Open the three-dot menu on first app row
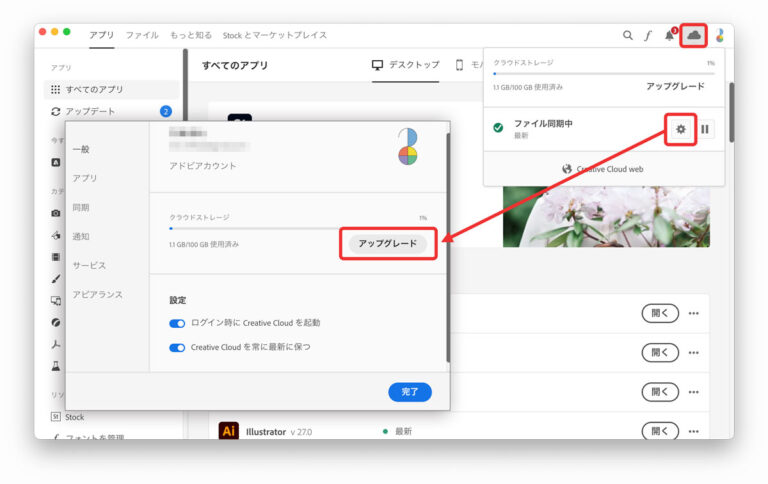Screen dimensions: 768x484 coord(693,313)
